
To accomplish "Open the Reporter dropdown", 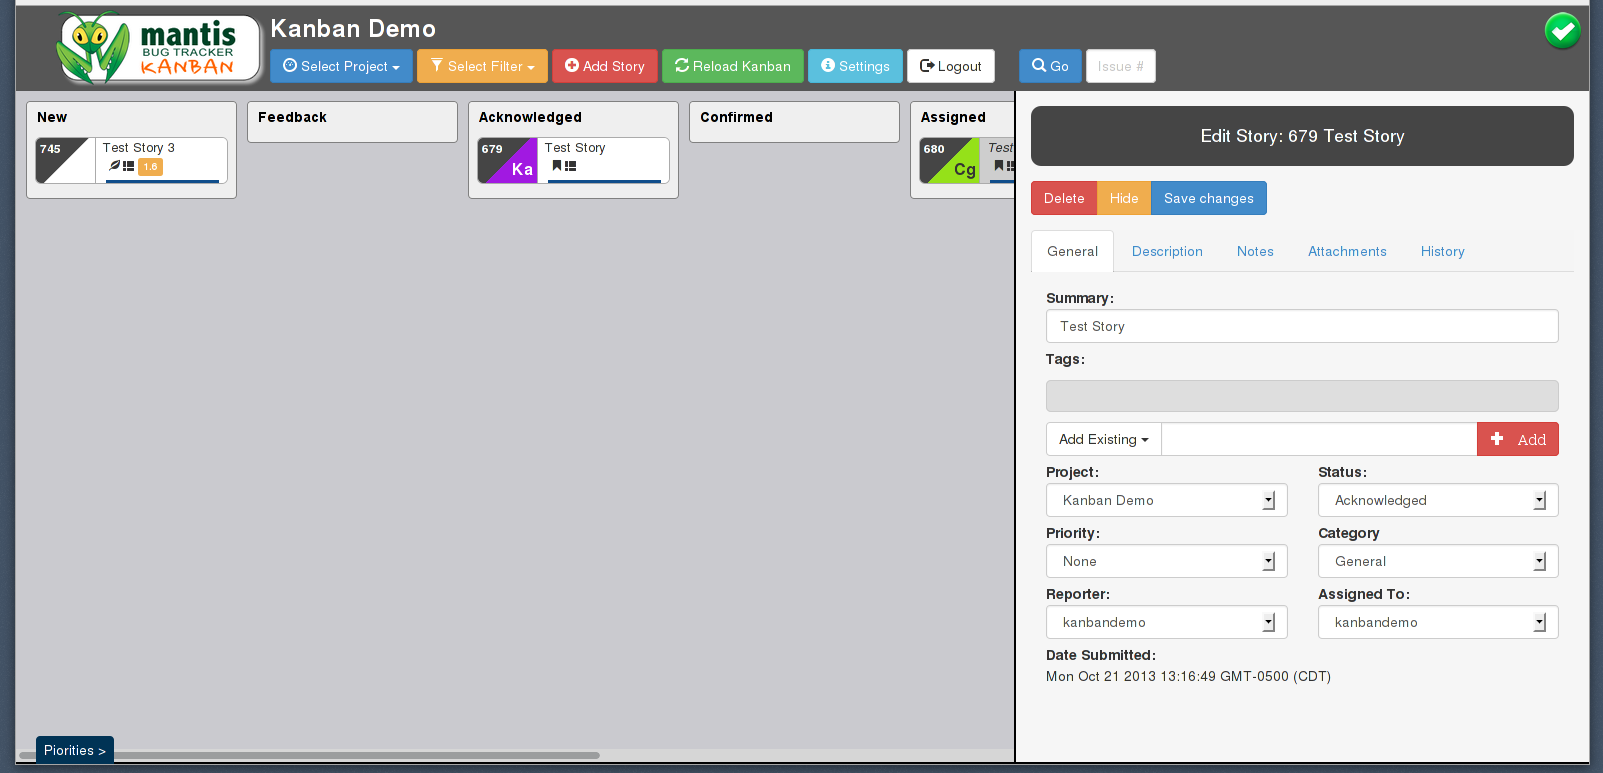I will [1166, 622].
